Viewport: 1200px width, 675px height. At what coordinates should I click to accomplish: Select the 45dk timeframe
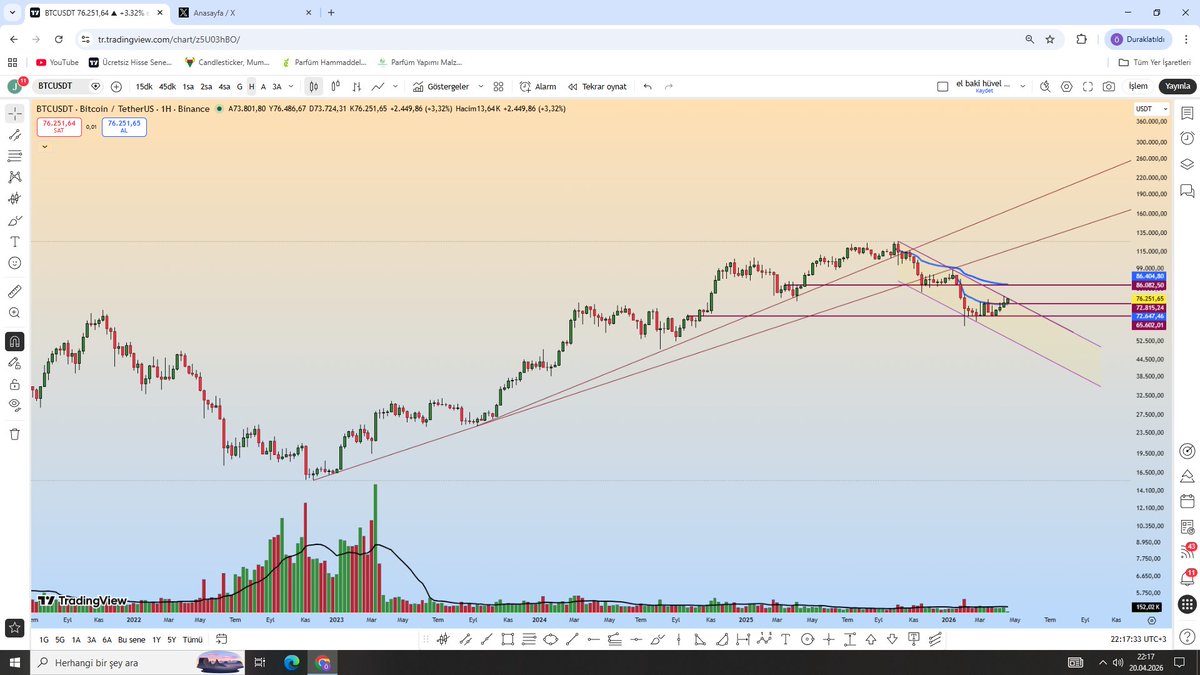pyautogui.click(x=167, y=87)
